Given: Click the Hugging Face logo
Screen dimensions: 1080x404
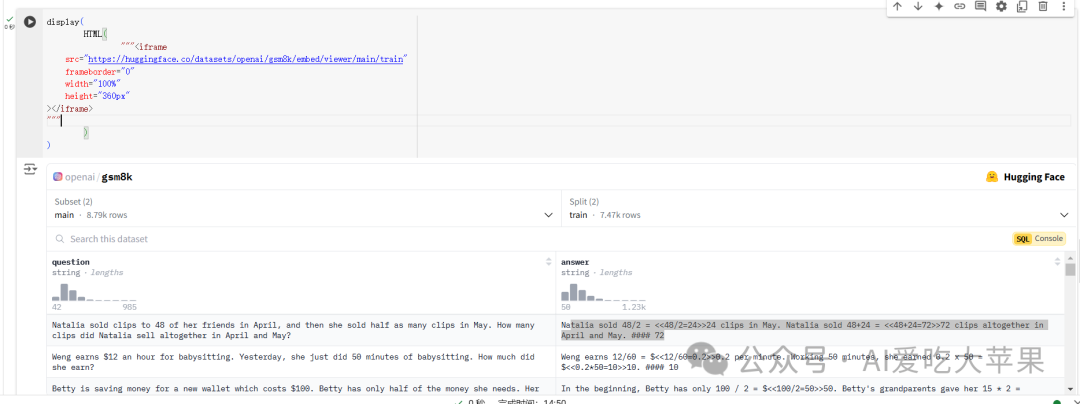Looking at the screenshot, I should pos(992,177).
